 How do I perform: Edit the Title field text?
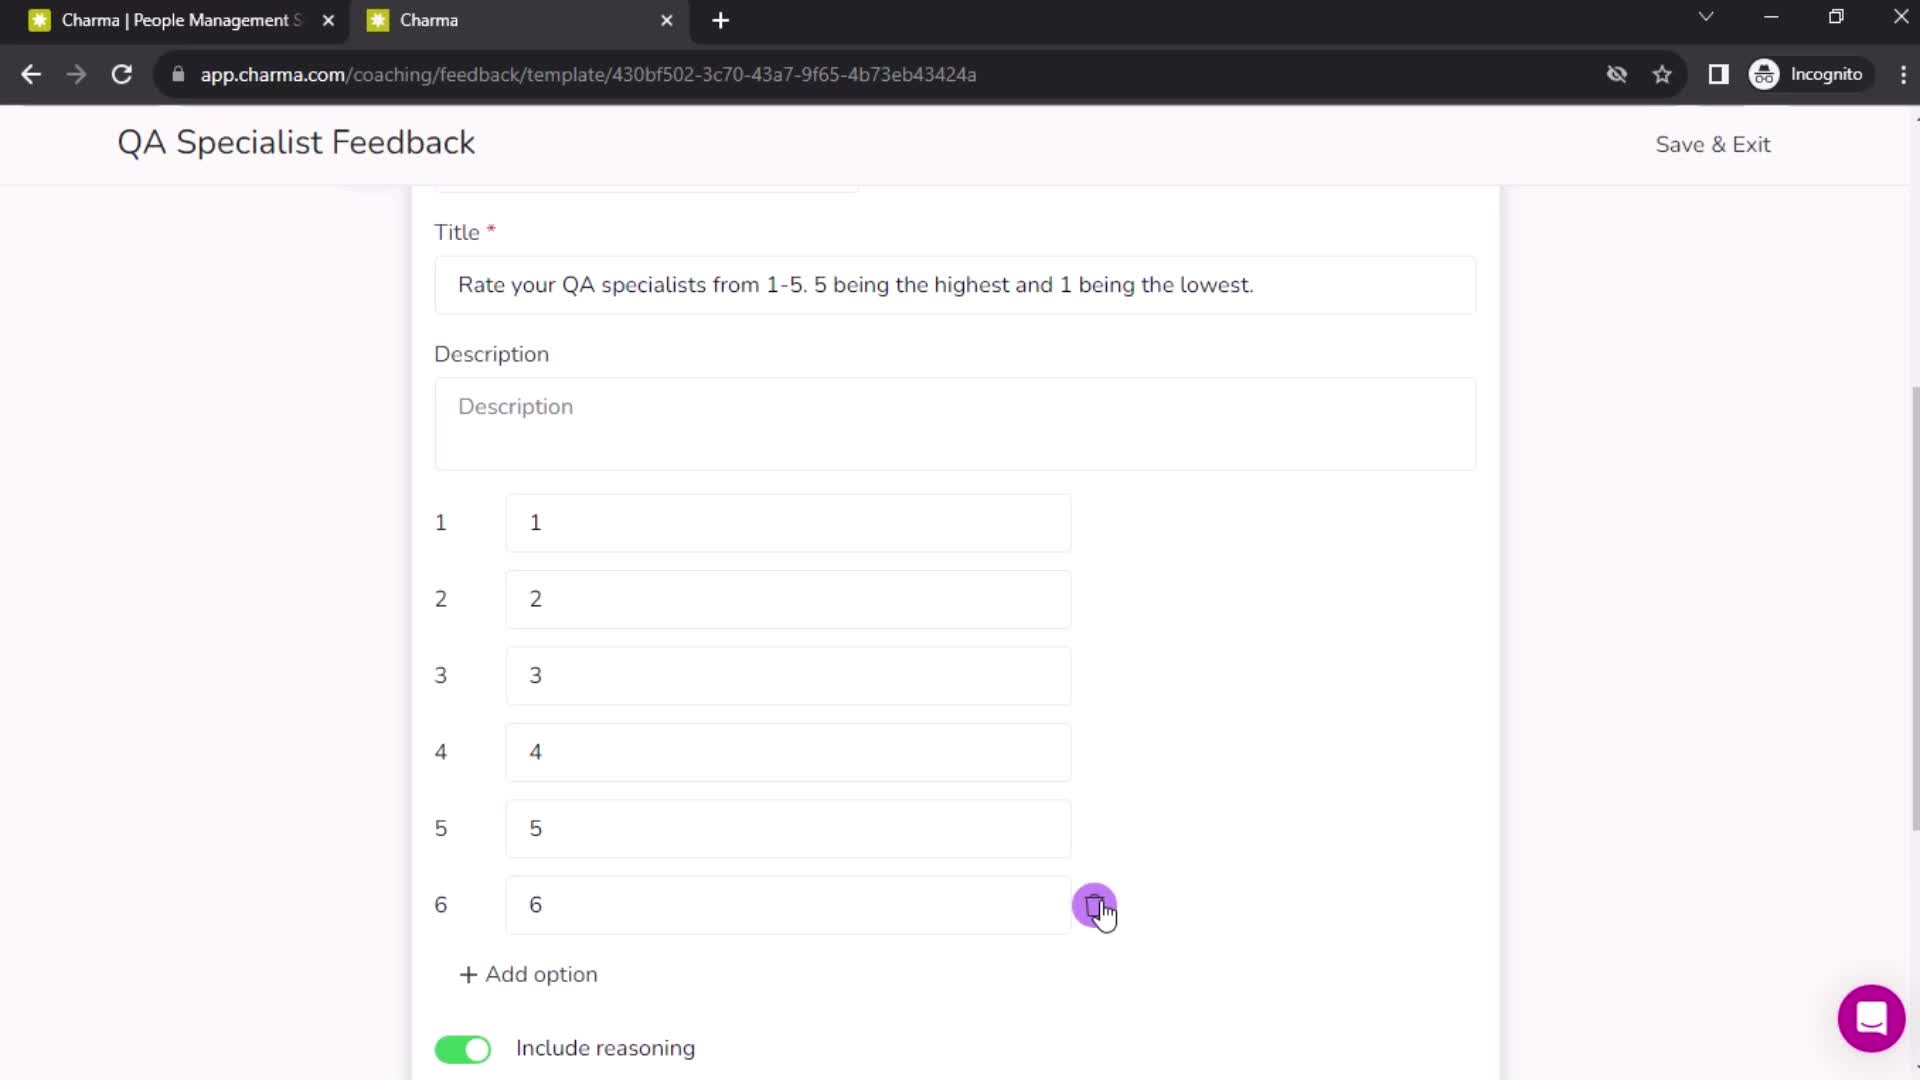955,285
